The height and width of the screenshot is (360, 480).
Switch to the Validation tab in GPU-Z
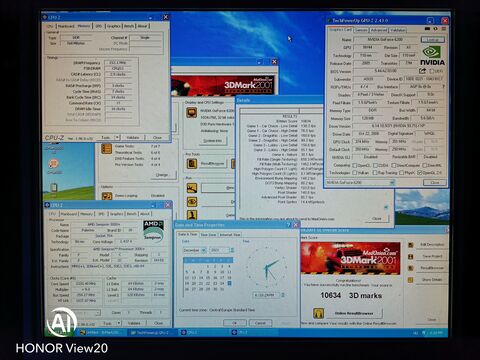[x=398, y=30]
